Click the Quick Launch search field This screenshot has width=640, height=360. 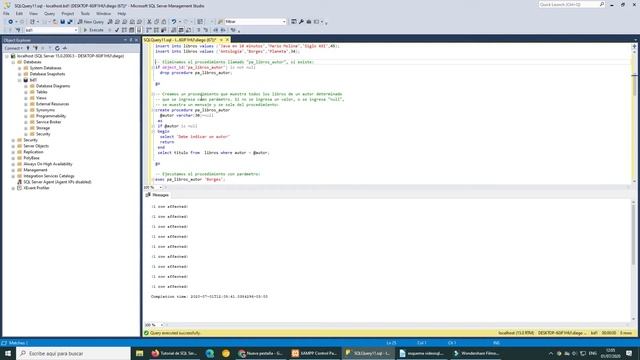click(x=571, y=4)
